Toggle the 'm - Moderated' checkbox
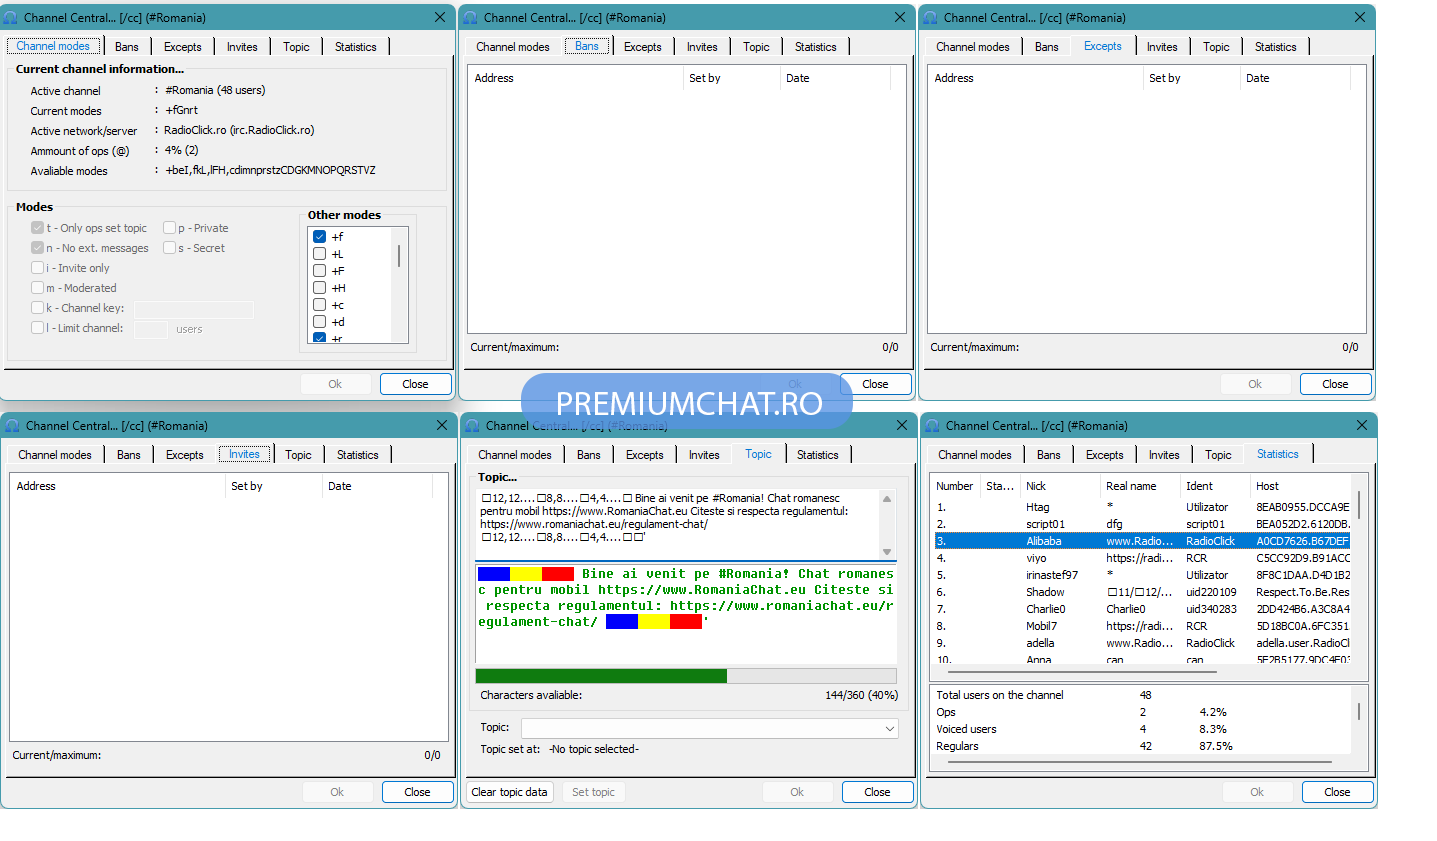 (38, 288)
